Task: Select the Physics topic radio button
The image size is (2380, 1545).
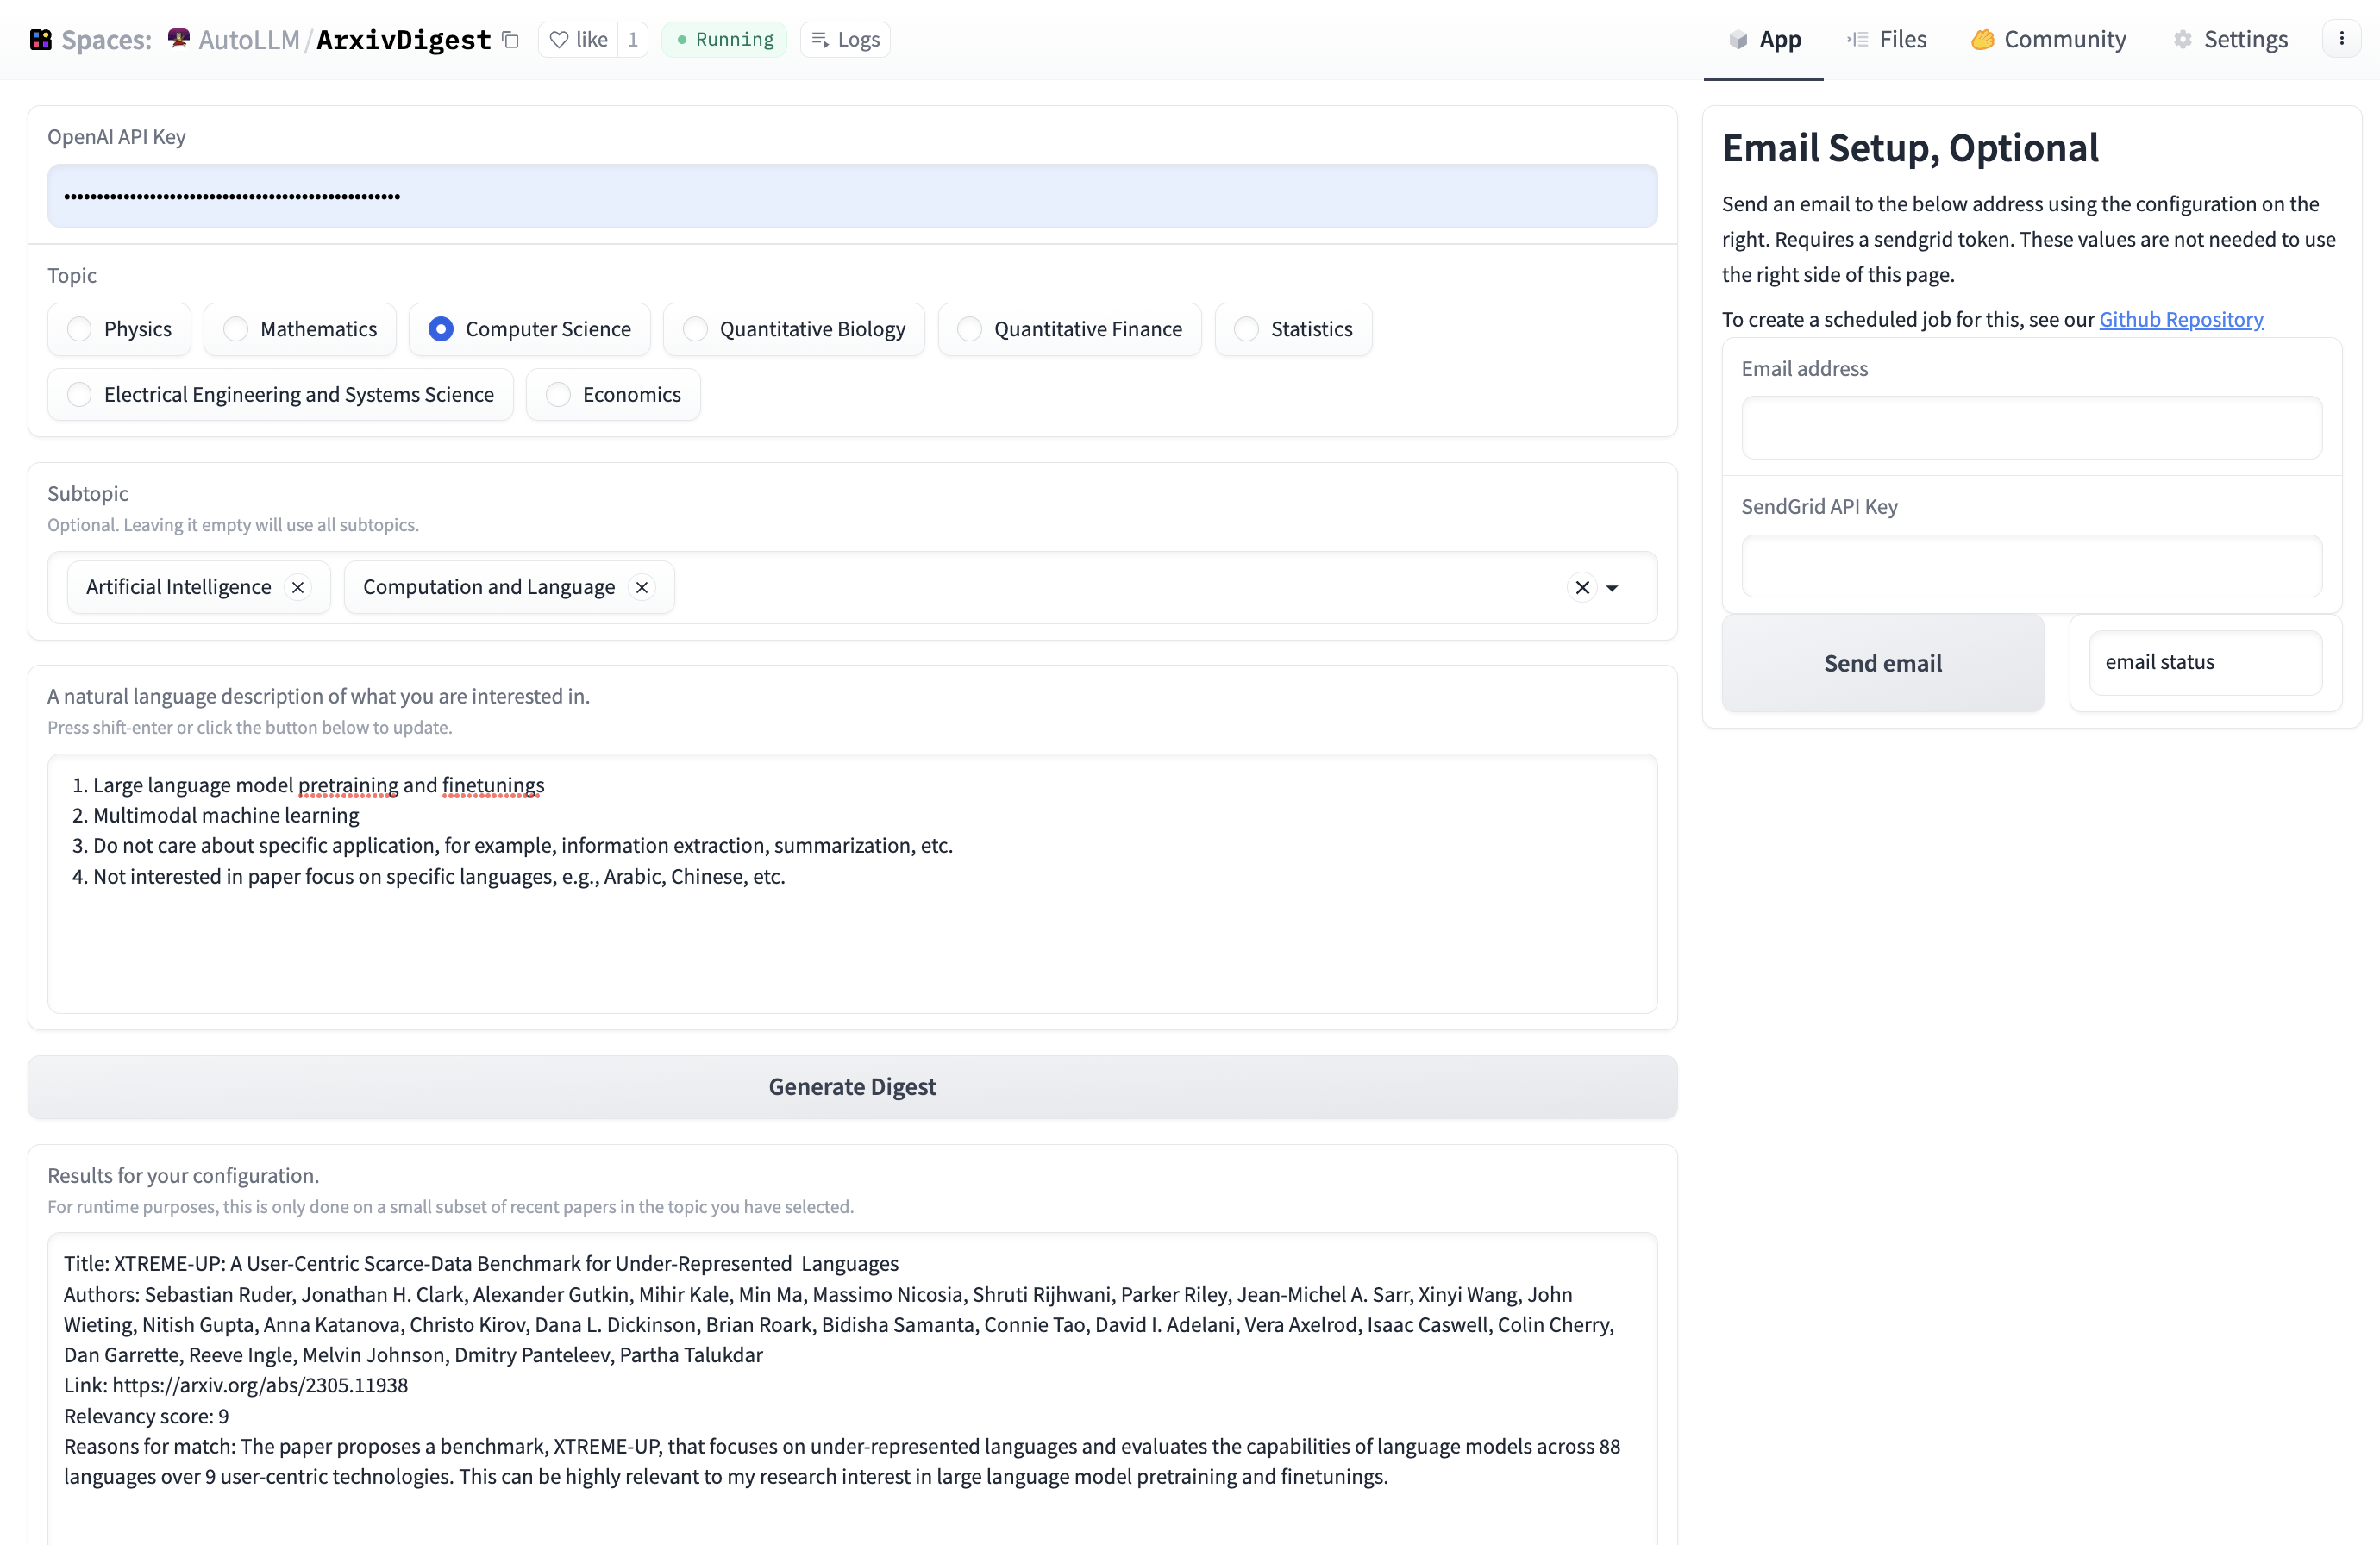Action: coord(80,329)
